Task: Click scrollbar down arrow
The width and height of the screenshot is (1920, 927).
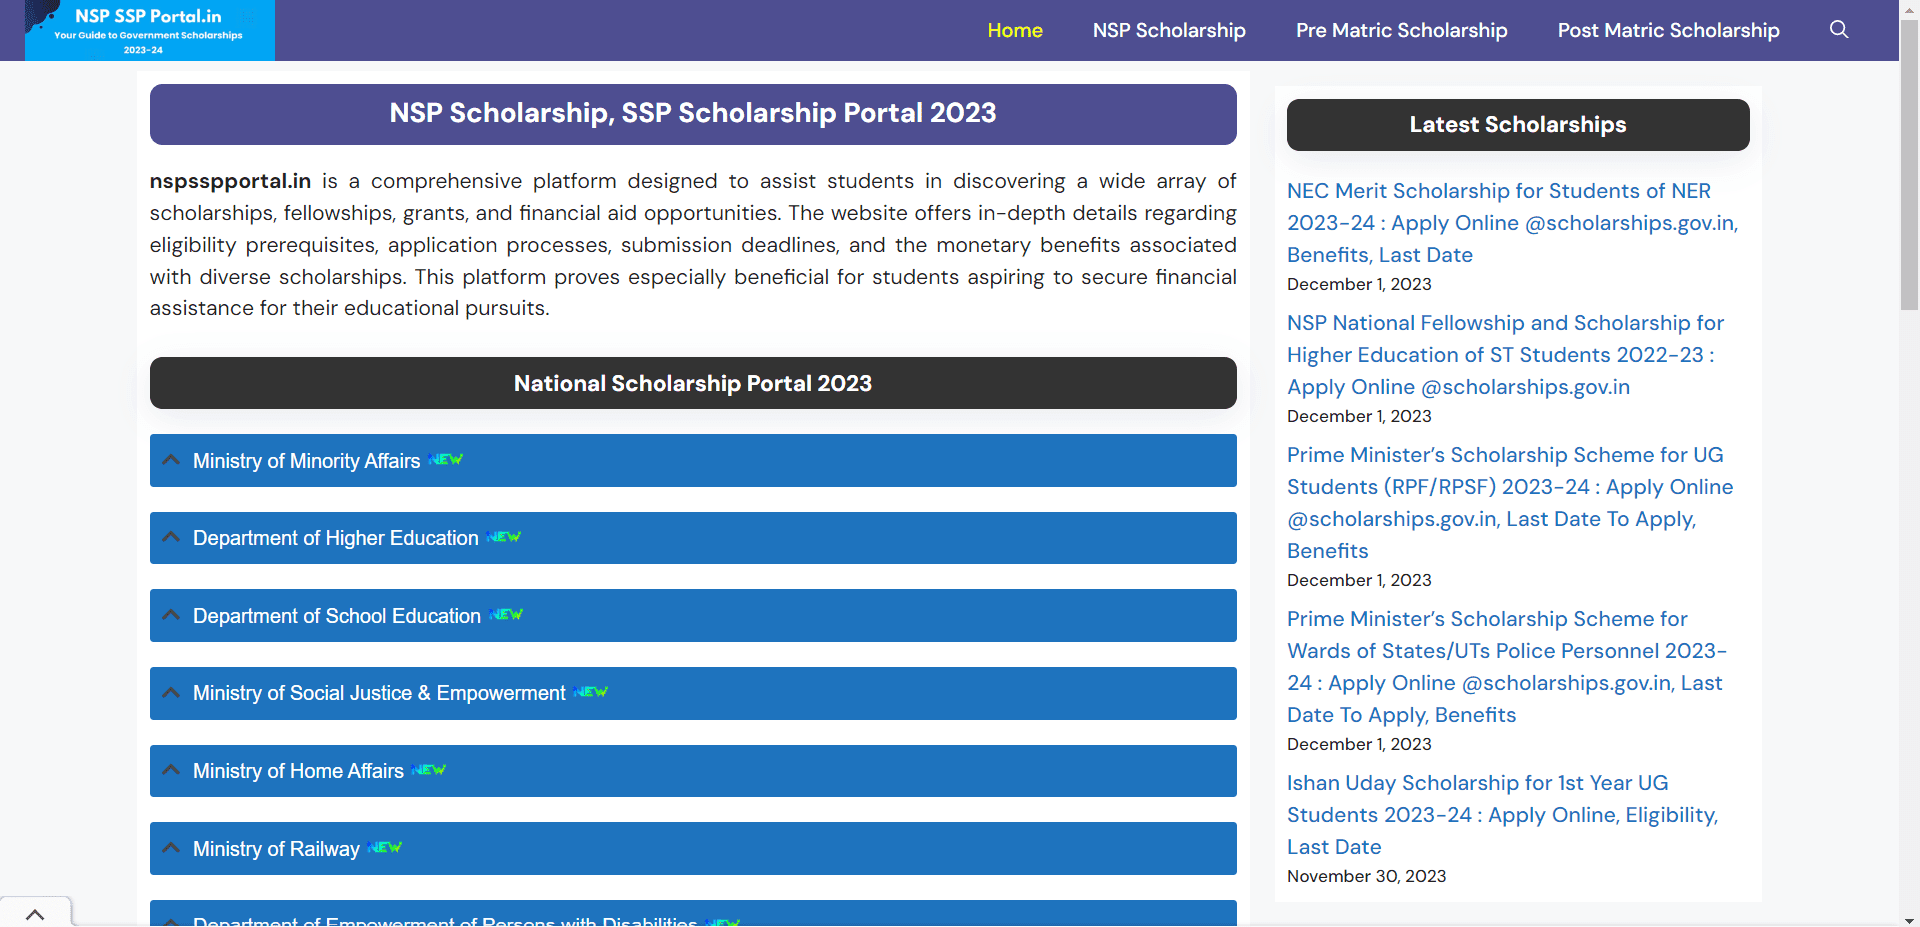Action: (x=1909, y=919)
